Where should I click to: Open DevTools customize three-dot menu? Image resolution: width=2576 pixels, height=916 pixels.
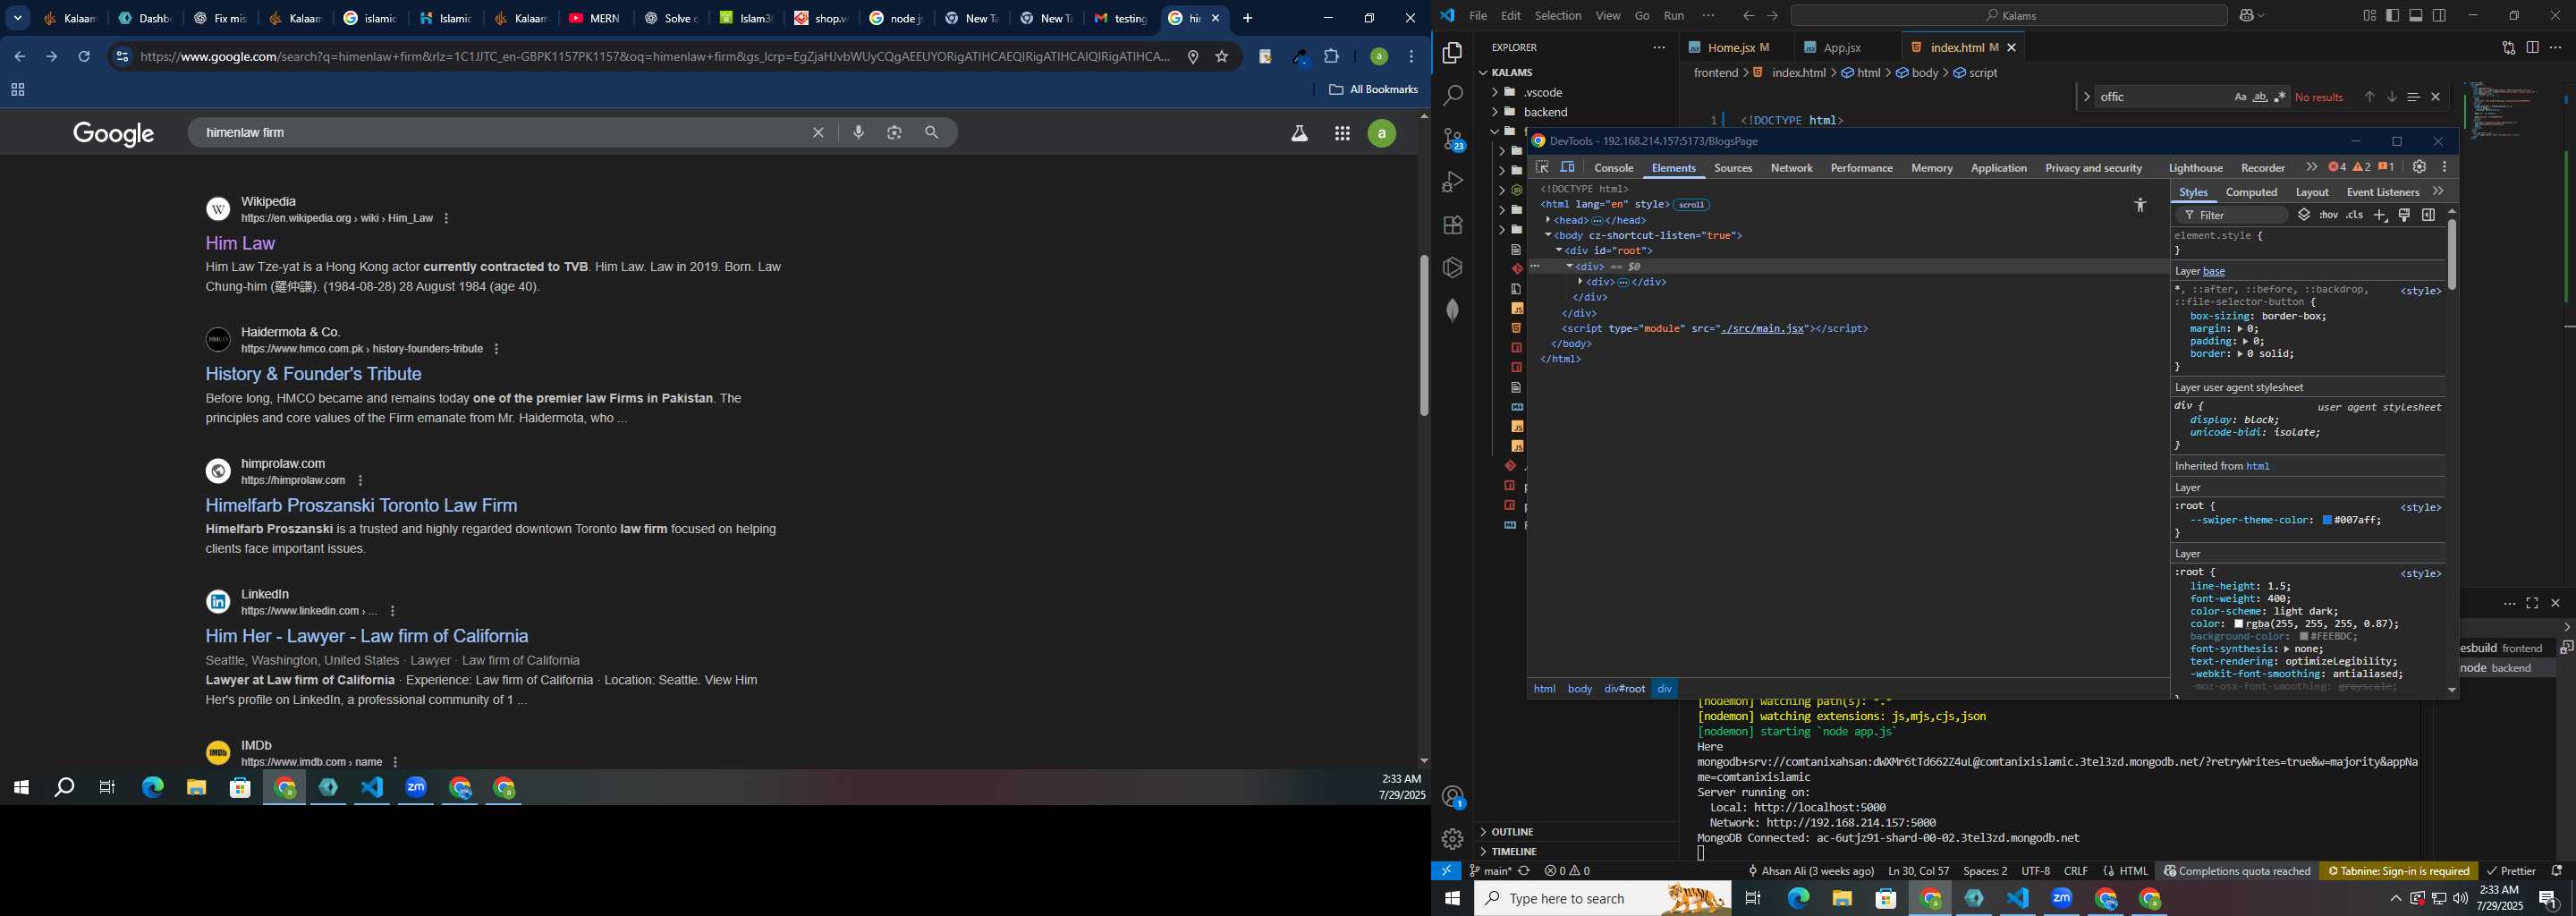click(2445, 167)
